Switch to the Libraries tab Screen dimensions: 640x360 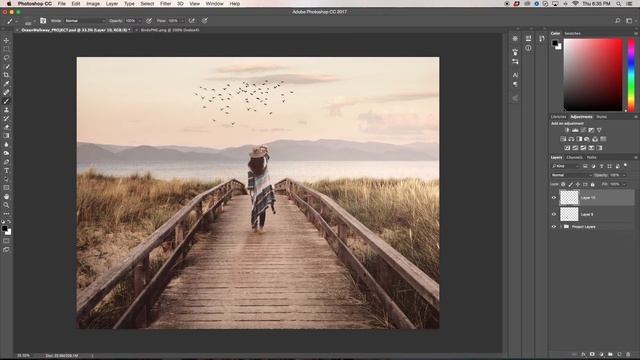(558, 117)
